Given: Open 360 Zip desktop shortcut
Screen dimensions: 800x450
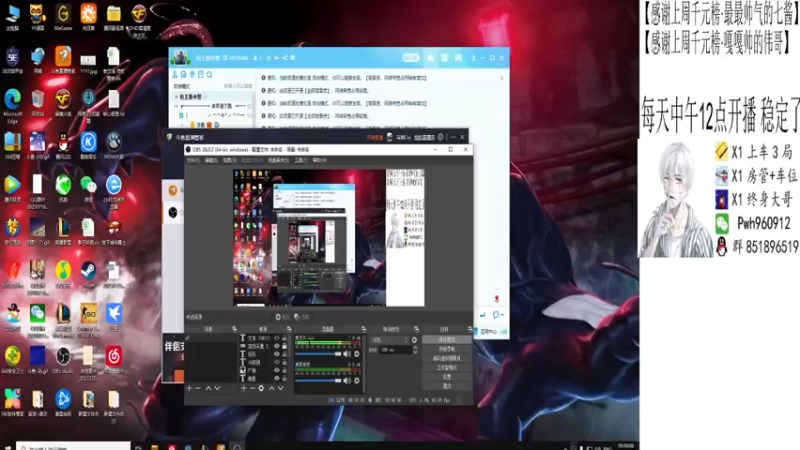Looking at the screenshot, I should pos(12,144).
